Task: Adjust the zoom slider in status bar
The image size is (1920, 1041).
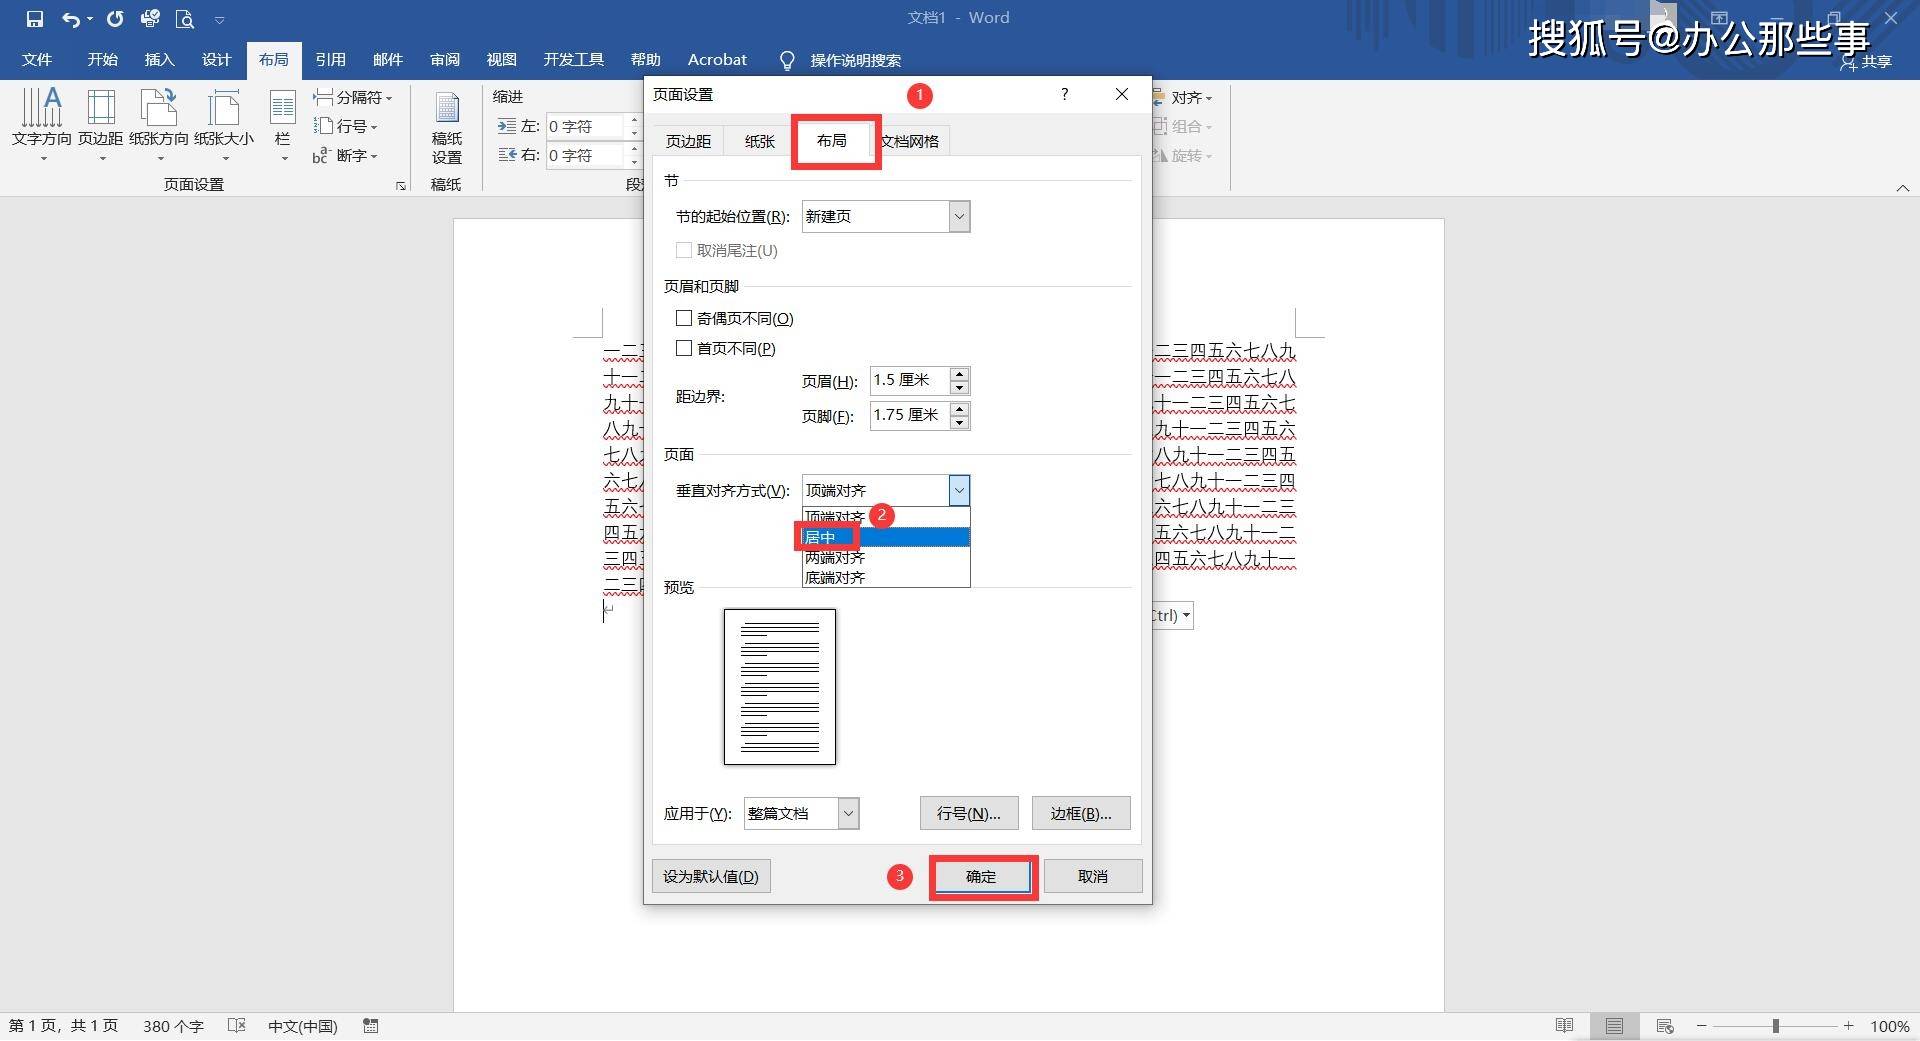Action: [1775, 1026]
